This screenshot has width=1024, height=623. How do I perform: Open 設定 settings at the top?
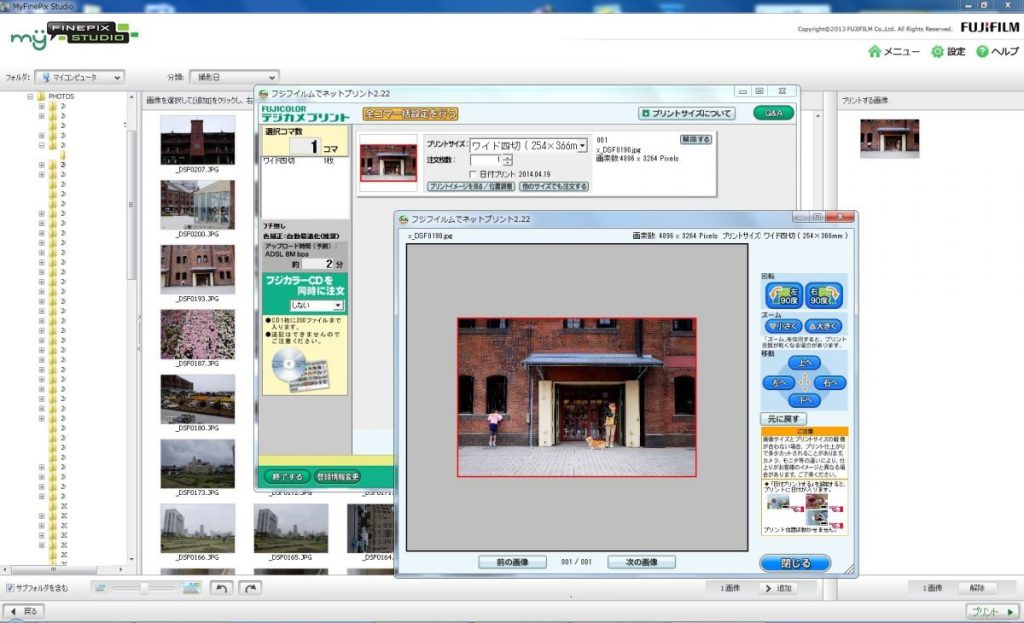948,51
